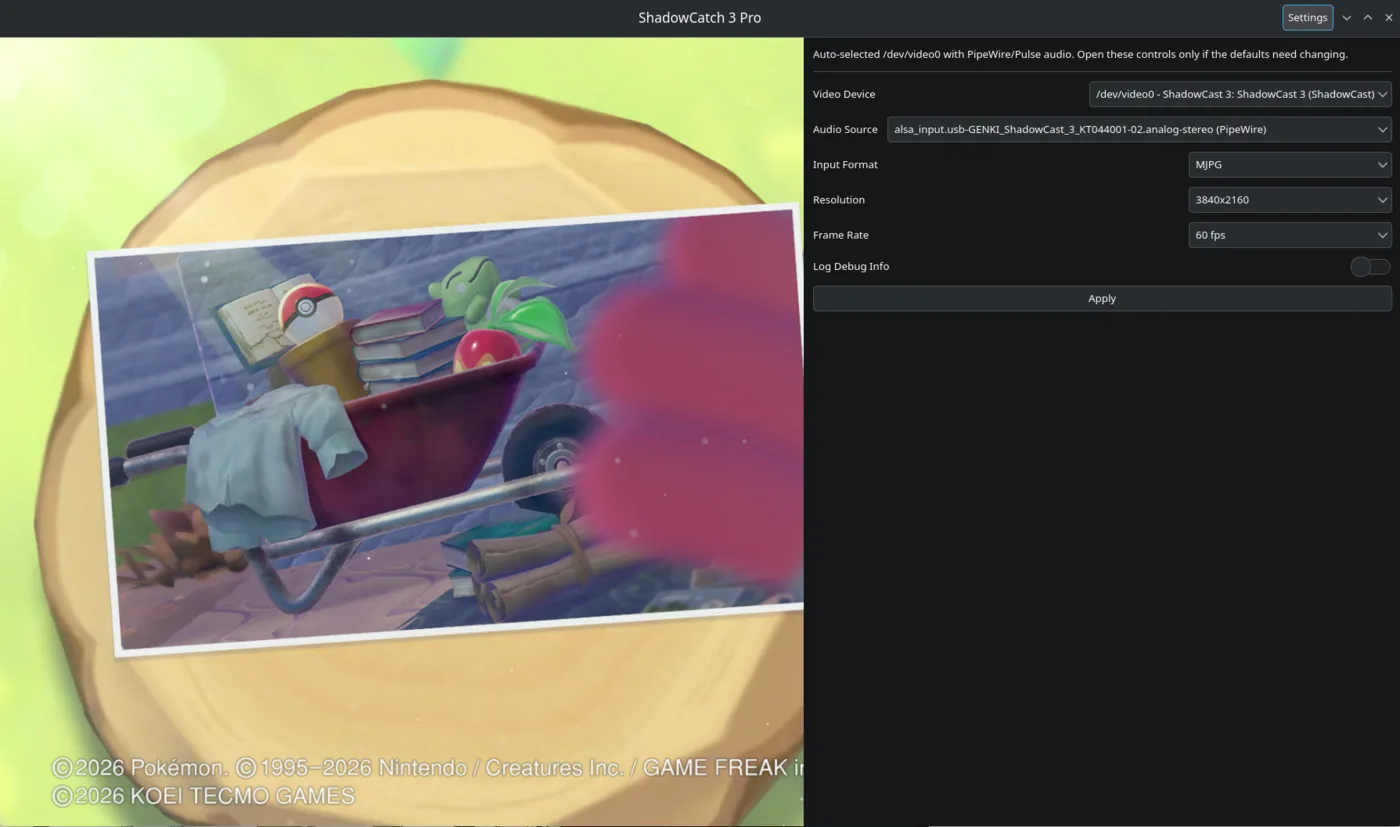Expand the Input Format MJPG dropdown
Viewport: 1400px width, 827px height.
click(1290, 165)
